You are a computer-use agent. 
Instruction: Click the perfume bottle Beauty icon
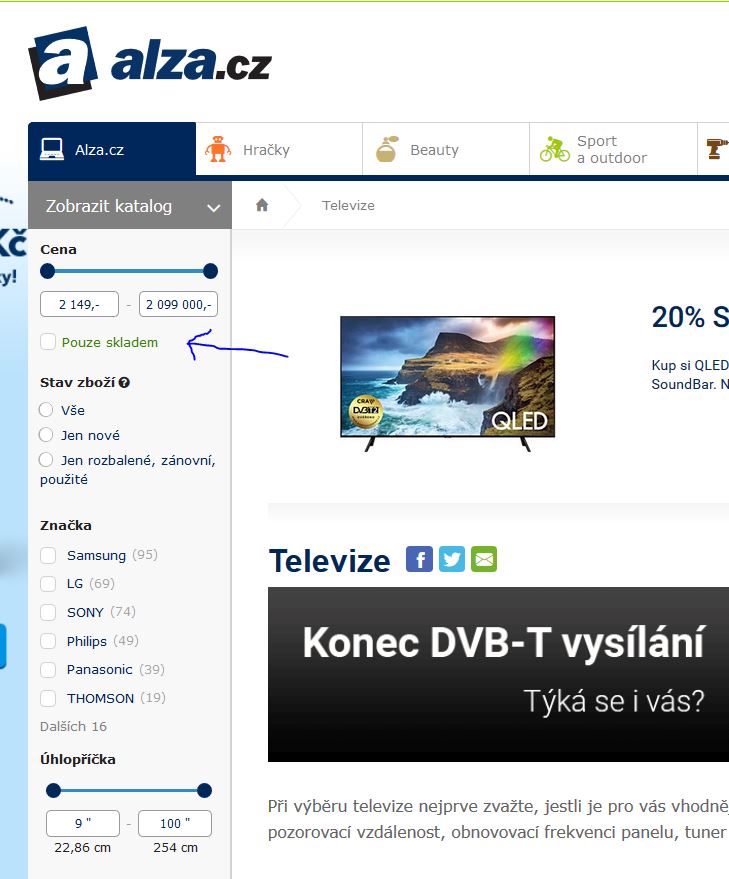tap(387, 149)
